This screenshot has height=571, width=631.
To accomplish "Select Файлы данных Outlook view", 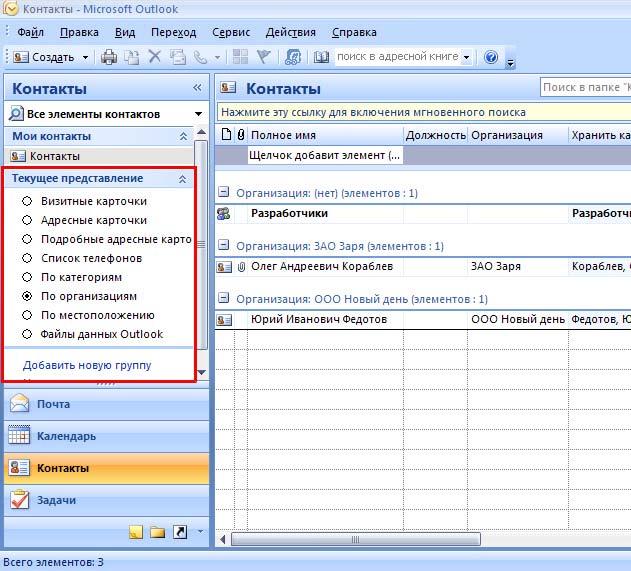I will point(27,334).
